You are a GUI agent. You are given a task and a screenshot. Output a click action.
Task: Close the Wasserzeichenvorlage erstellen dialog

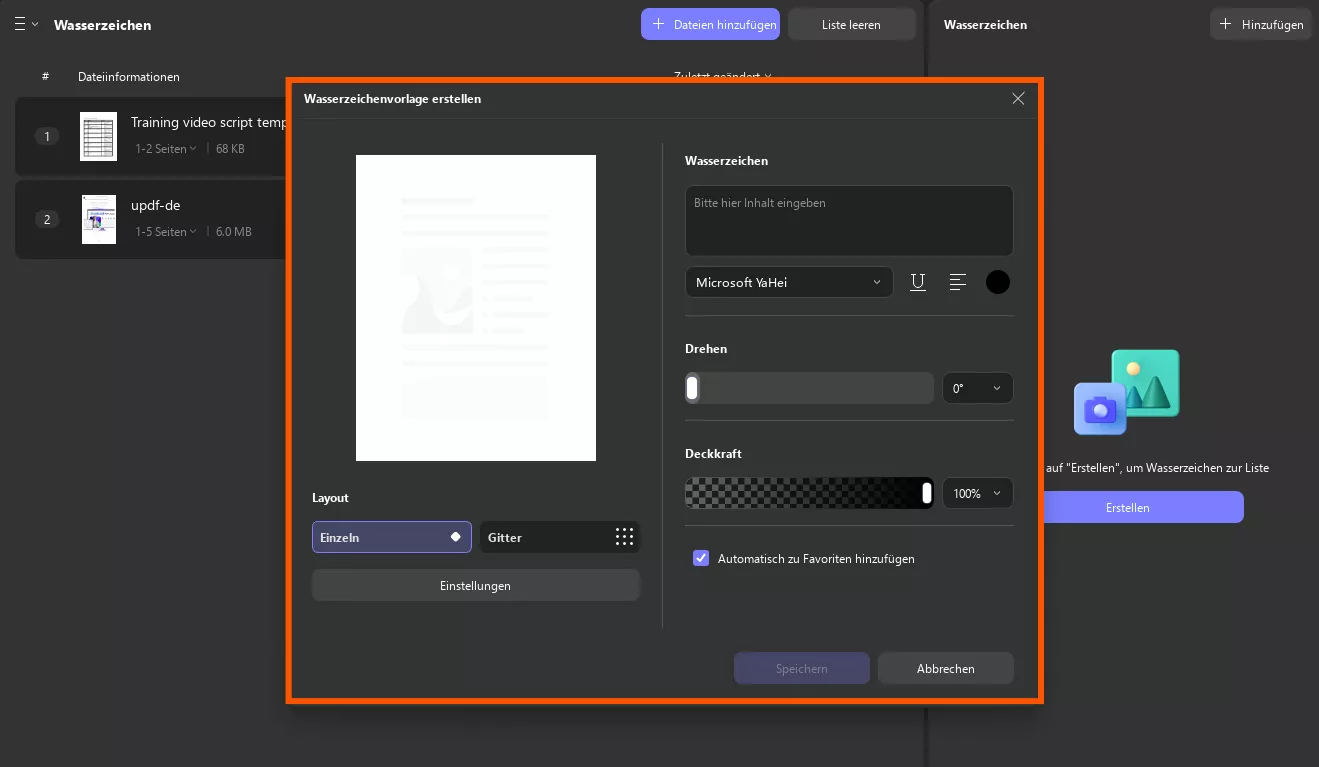point(1018,98)
